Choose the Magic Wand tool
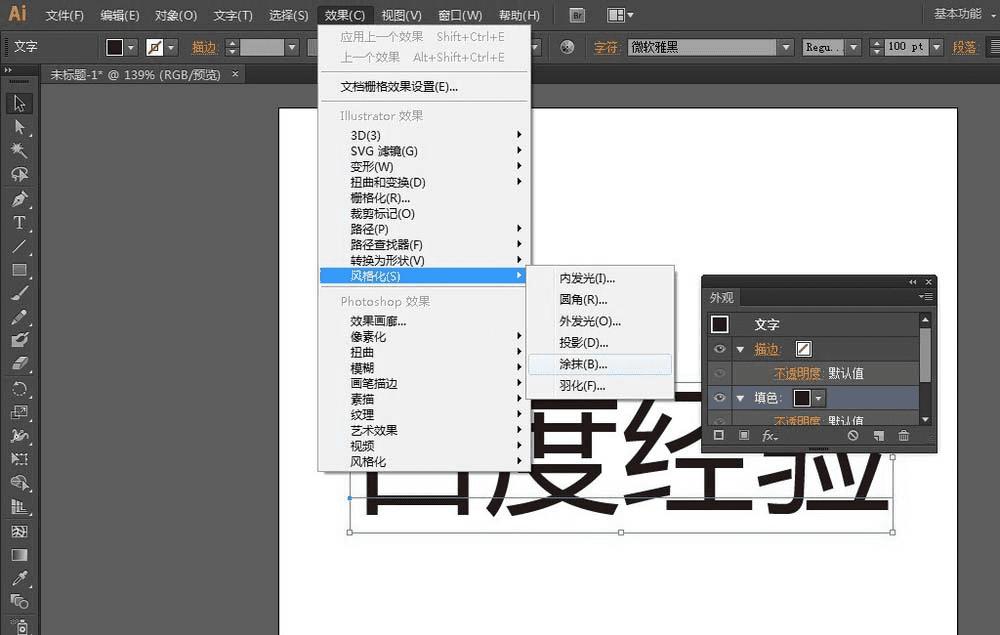Image resolution: width=1000 pixels, height=635 pixels. pos(19,150)
